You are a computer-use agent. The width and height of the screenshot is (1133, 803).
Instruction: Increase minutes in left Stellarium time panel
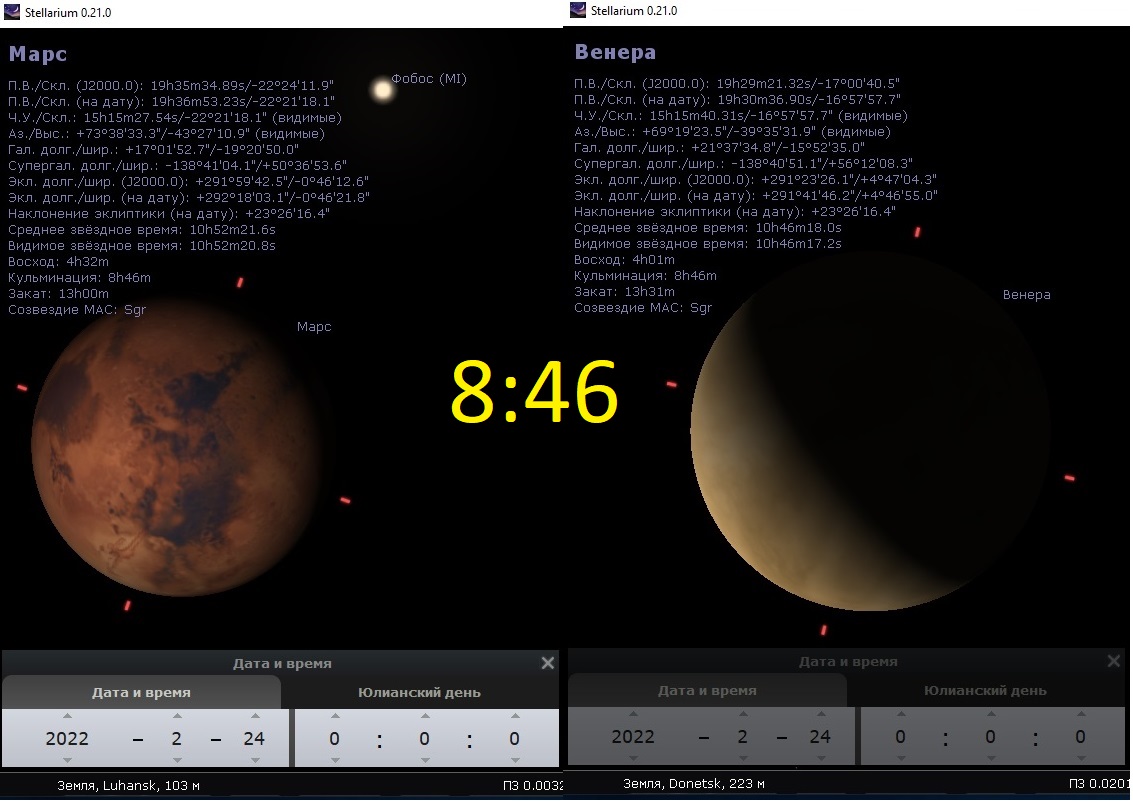pos(425,716)
